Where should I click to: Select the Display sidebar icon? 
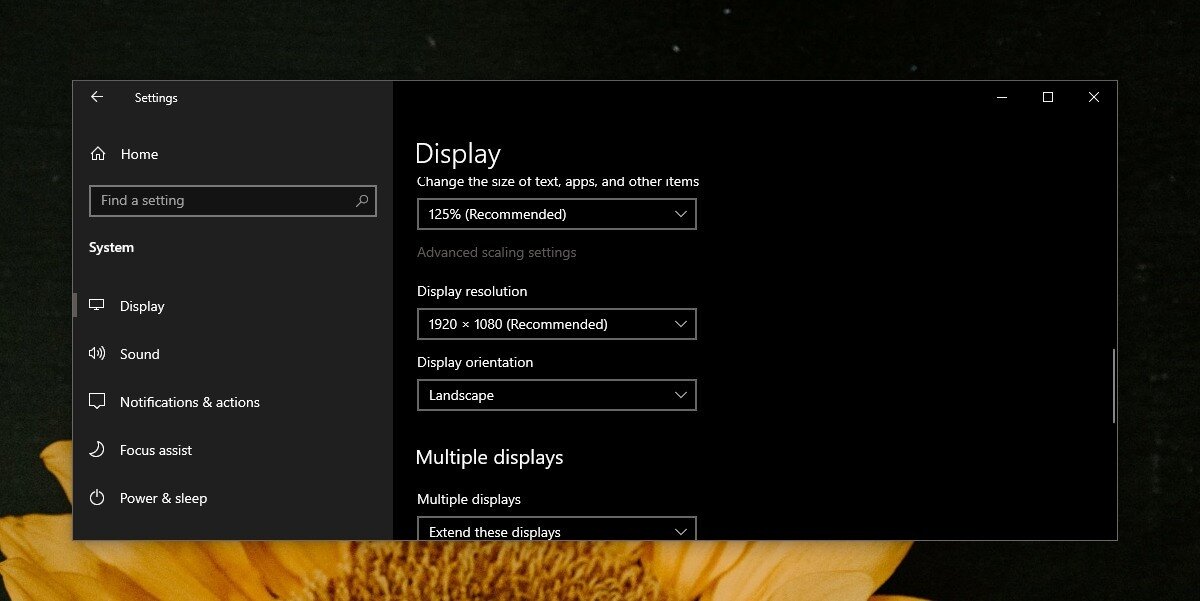coord(97,306)
